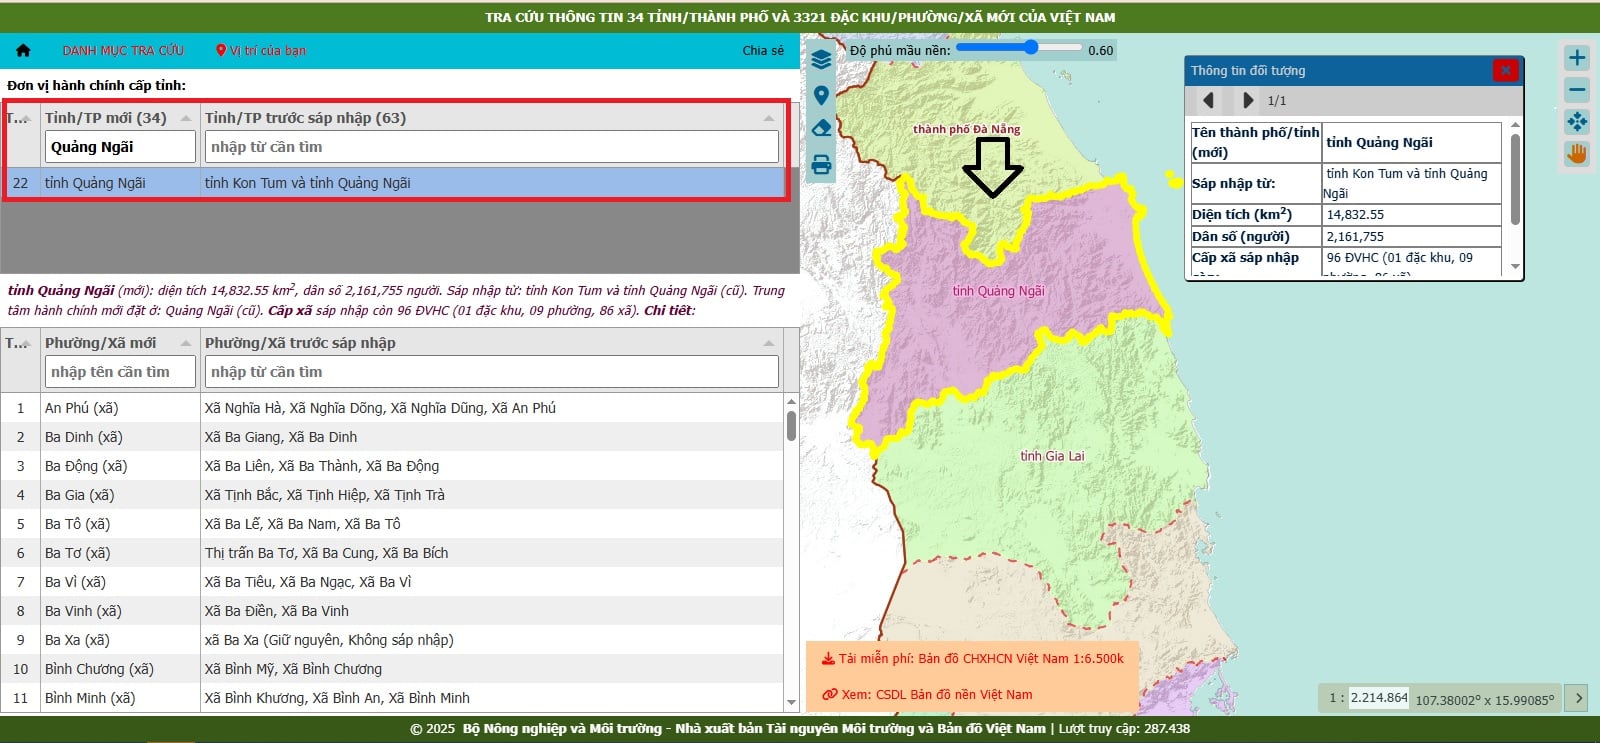Sort Tỉnh/TP trước sáp nhập (63) column
Image resolution: width=1600 pixels, height=743 pixels.
(x=768, y=118)
